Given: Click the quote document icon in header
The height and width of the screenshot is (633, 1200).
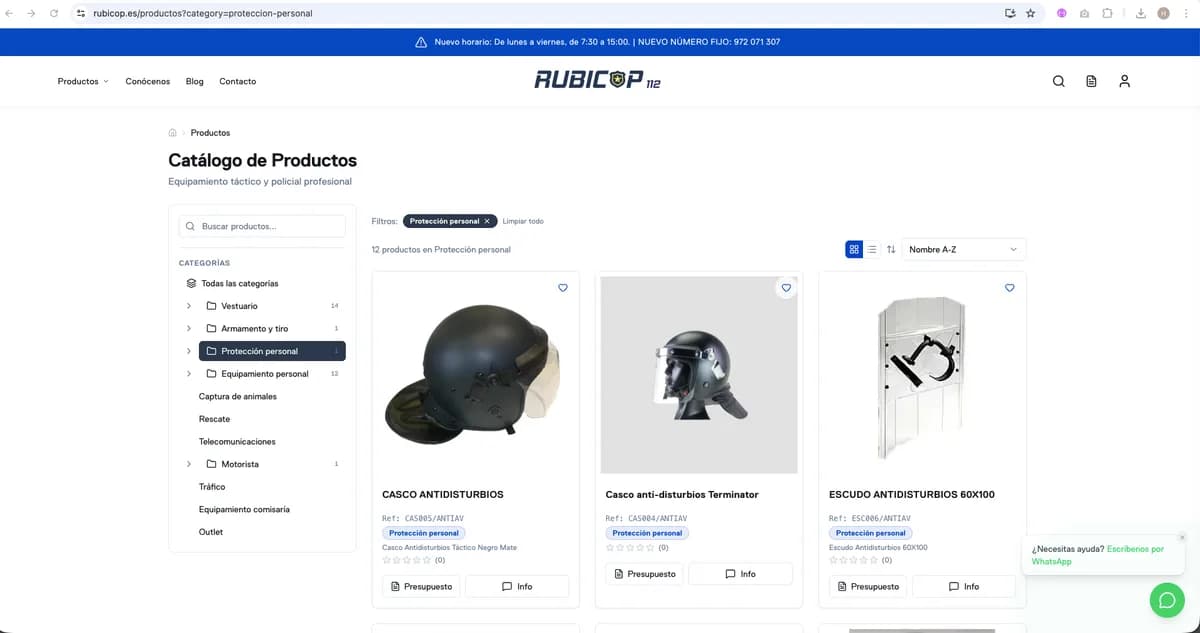Looking at the screenshot, I should click(1091, 81).
